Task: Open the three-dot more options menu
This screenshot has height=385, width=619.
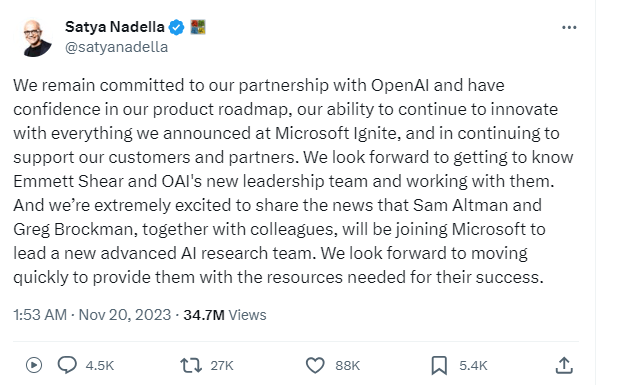Action: point(569,27)
